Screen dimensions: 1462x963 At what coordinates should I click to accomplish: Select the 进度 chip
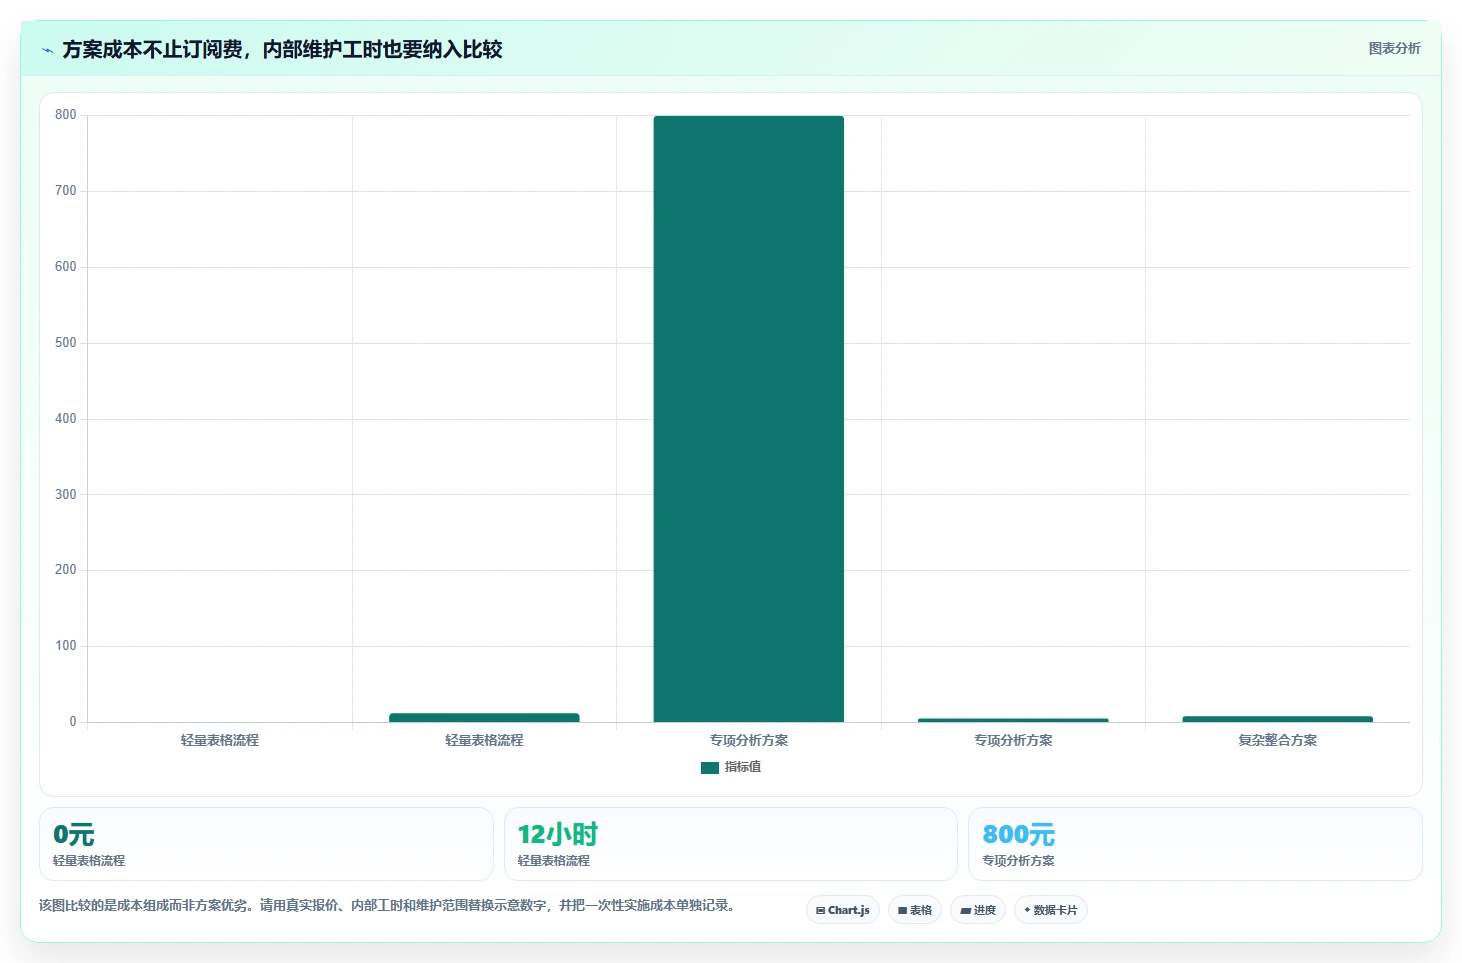[977, 910]
